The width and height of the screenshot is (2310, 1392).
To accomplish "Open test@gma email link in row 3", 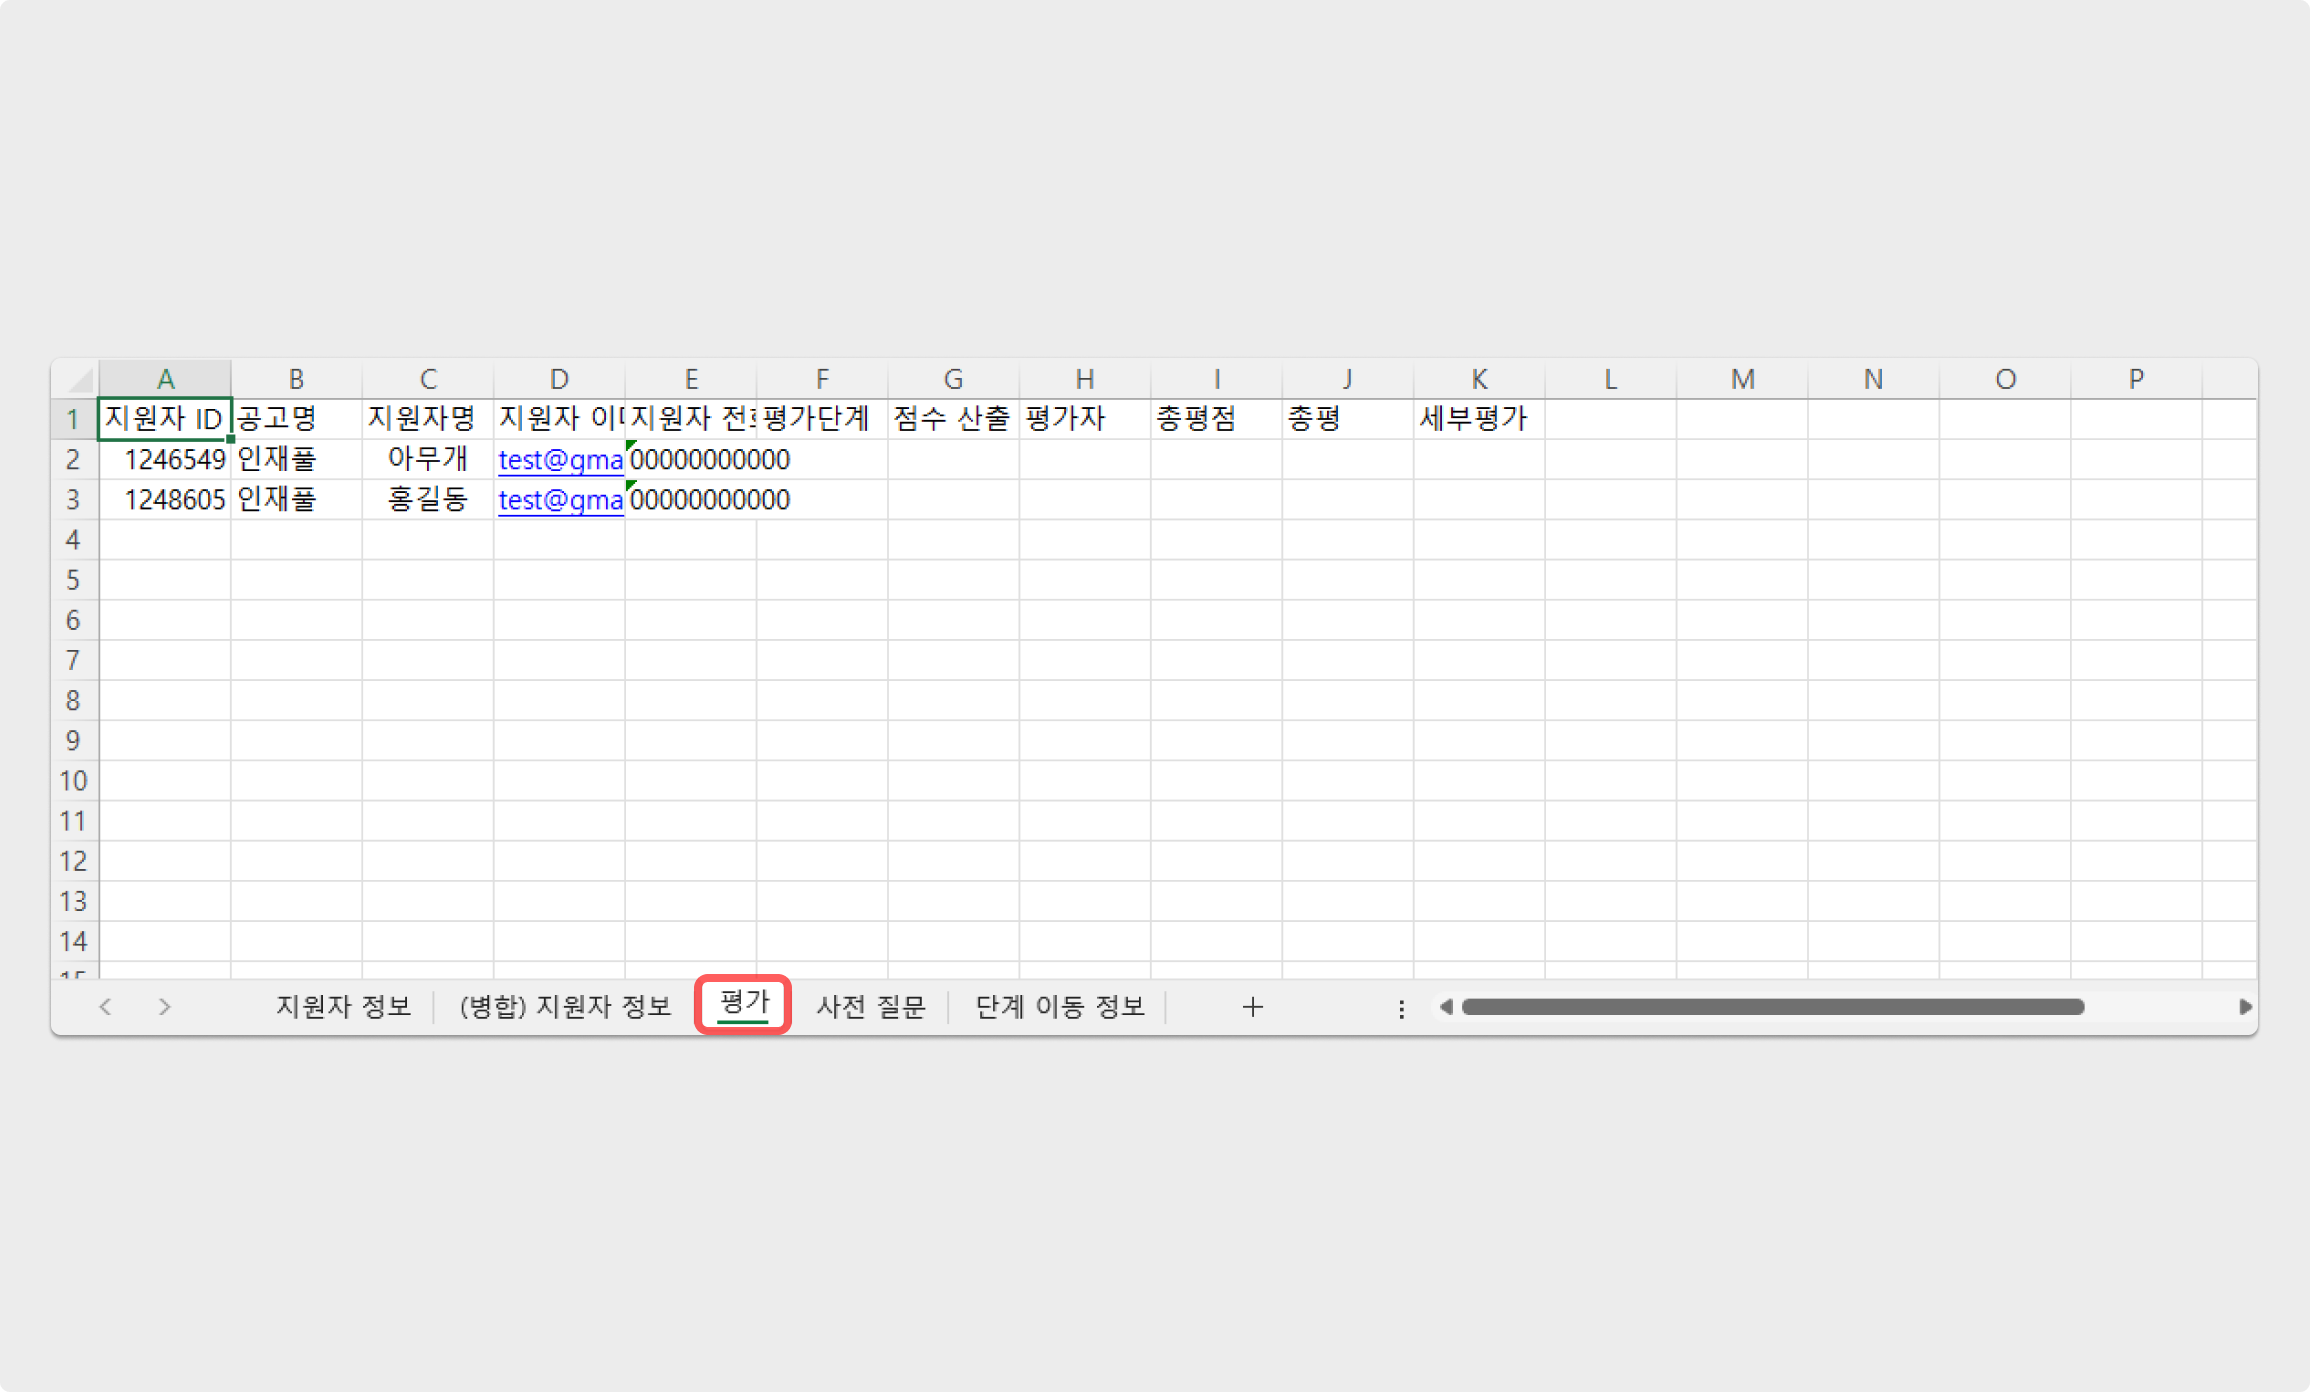I will pos(560,500).
